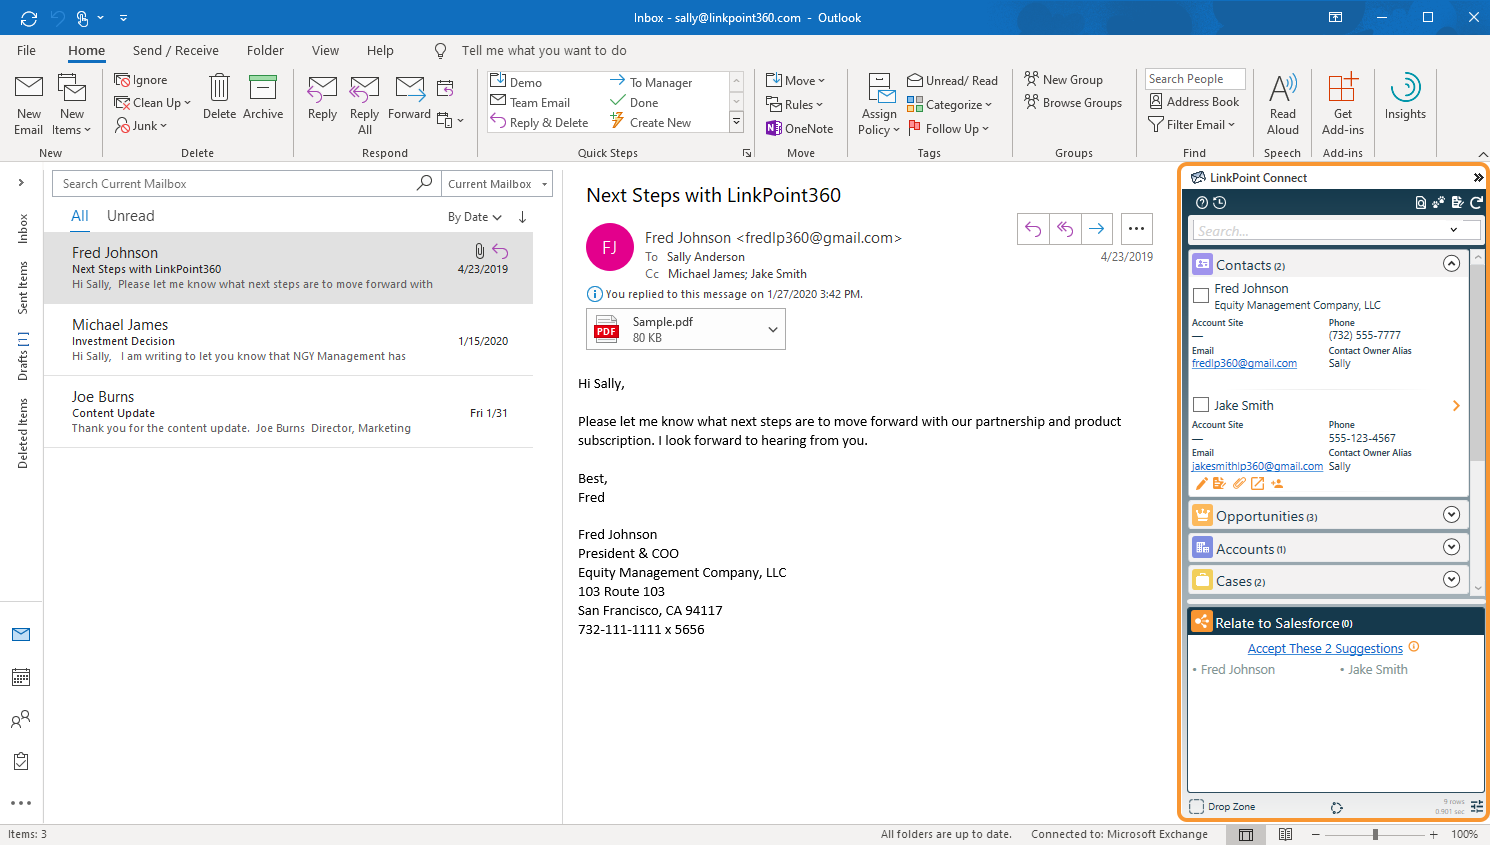Viewport: 1490px width, 845px height.
Task: Click New Email in ribbon
Action: (29, 105)
